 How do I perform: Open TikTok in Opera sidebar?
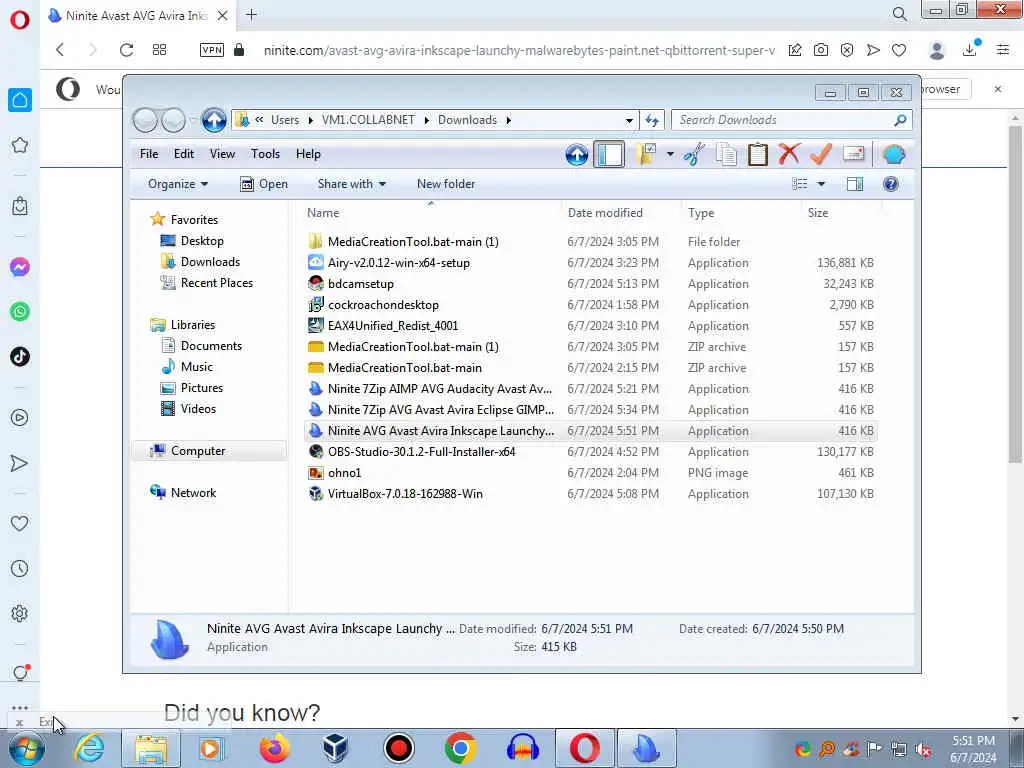tap(20, 357)
